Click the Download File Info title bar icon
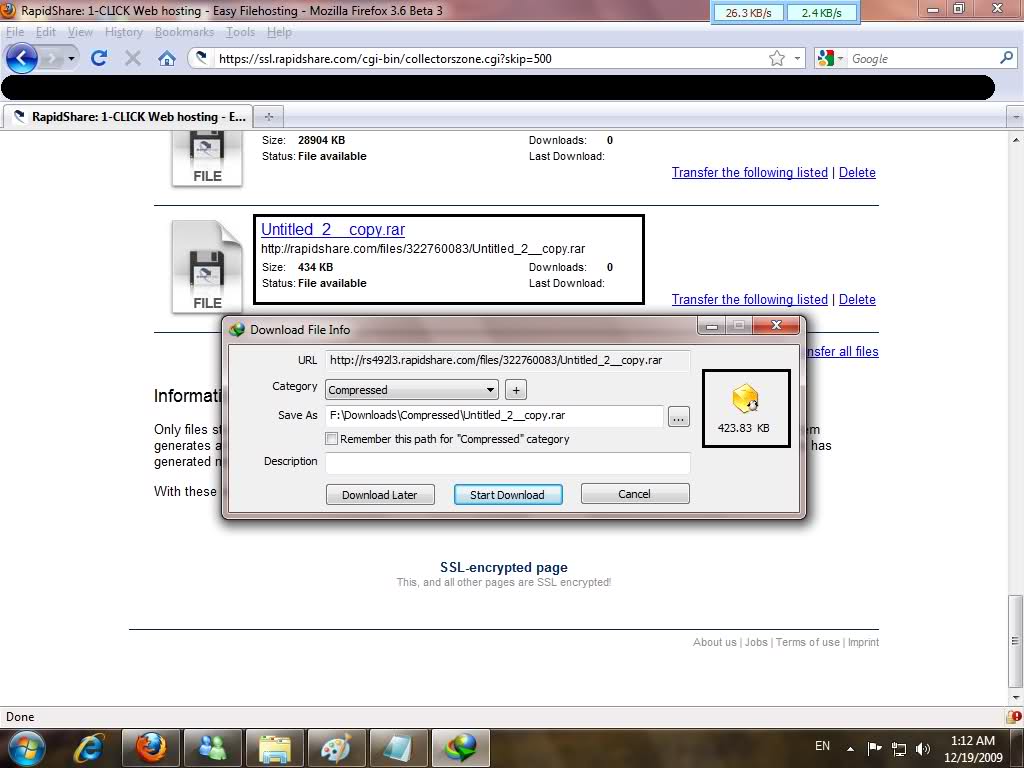This screenshot has width=1024, height=768. pos(236,330)
